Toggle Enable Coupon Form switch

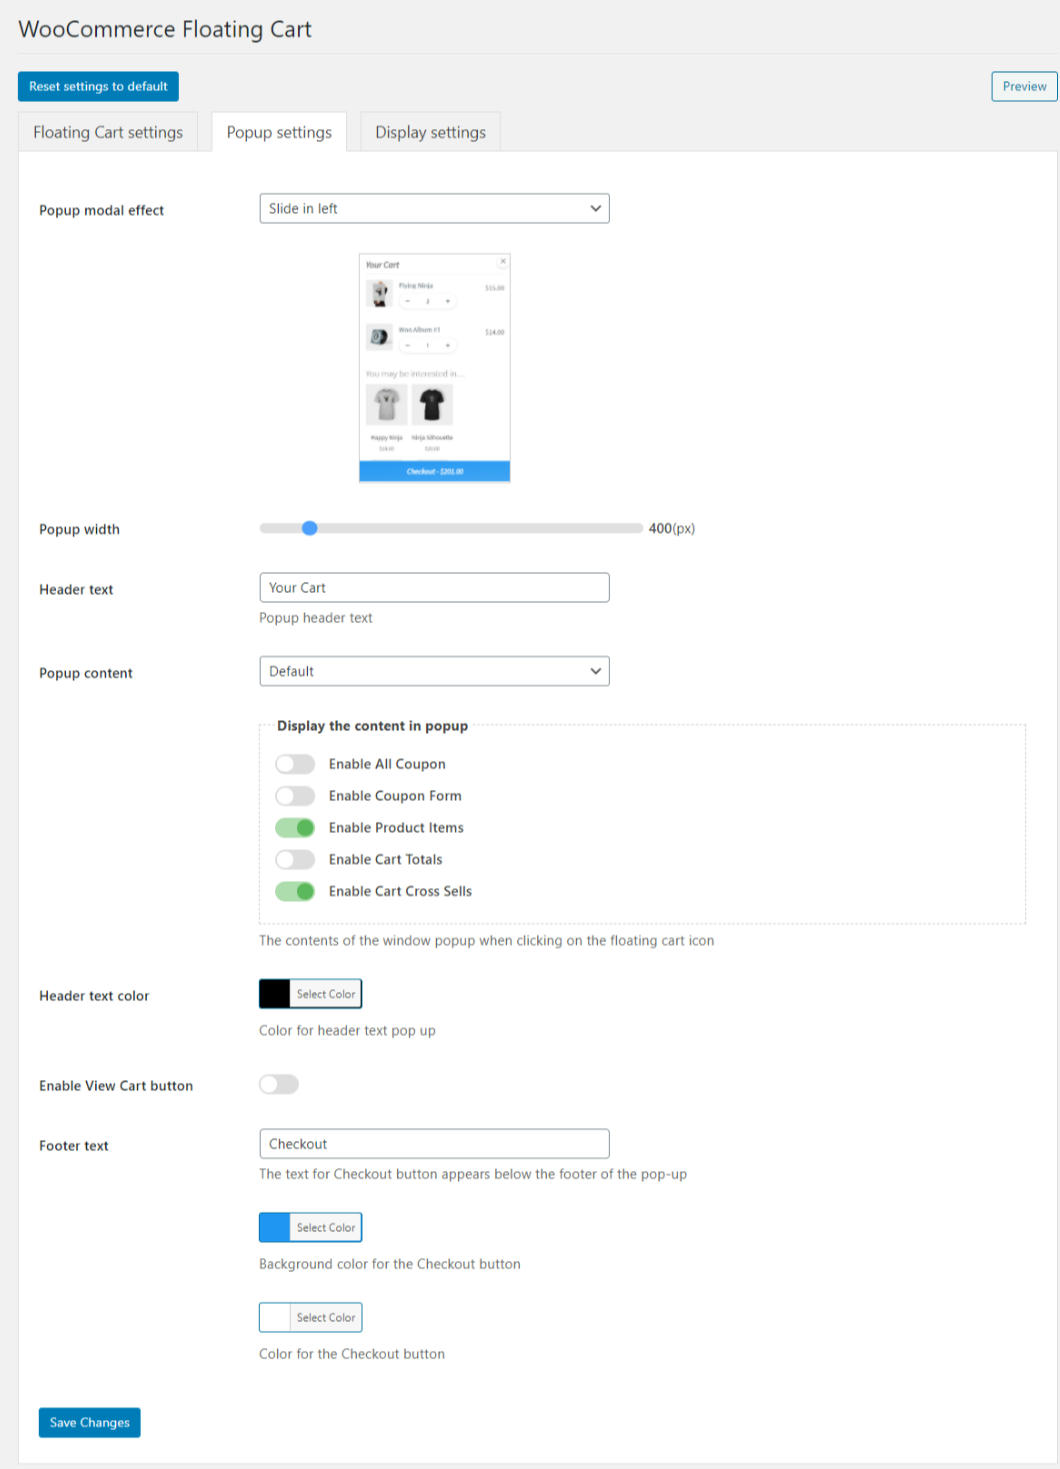tap(295, 796)
